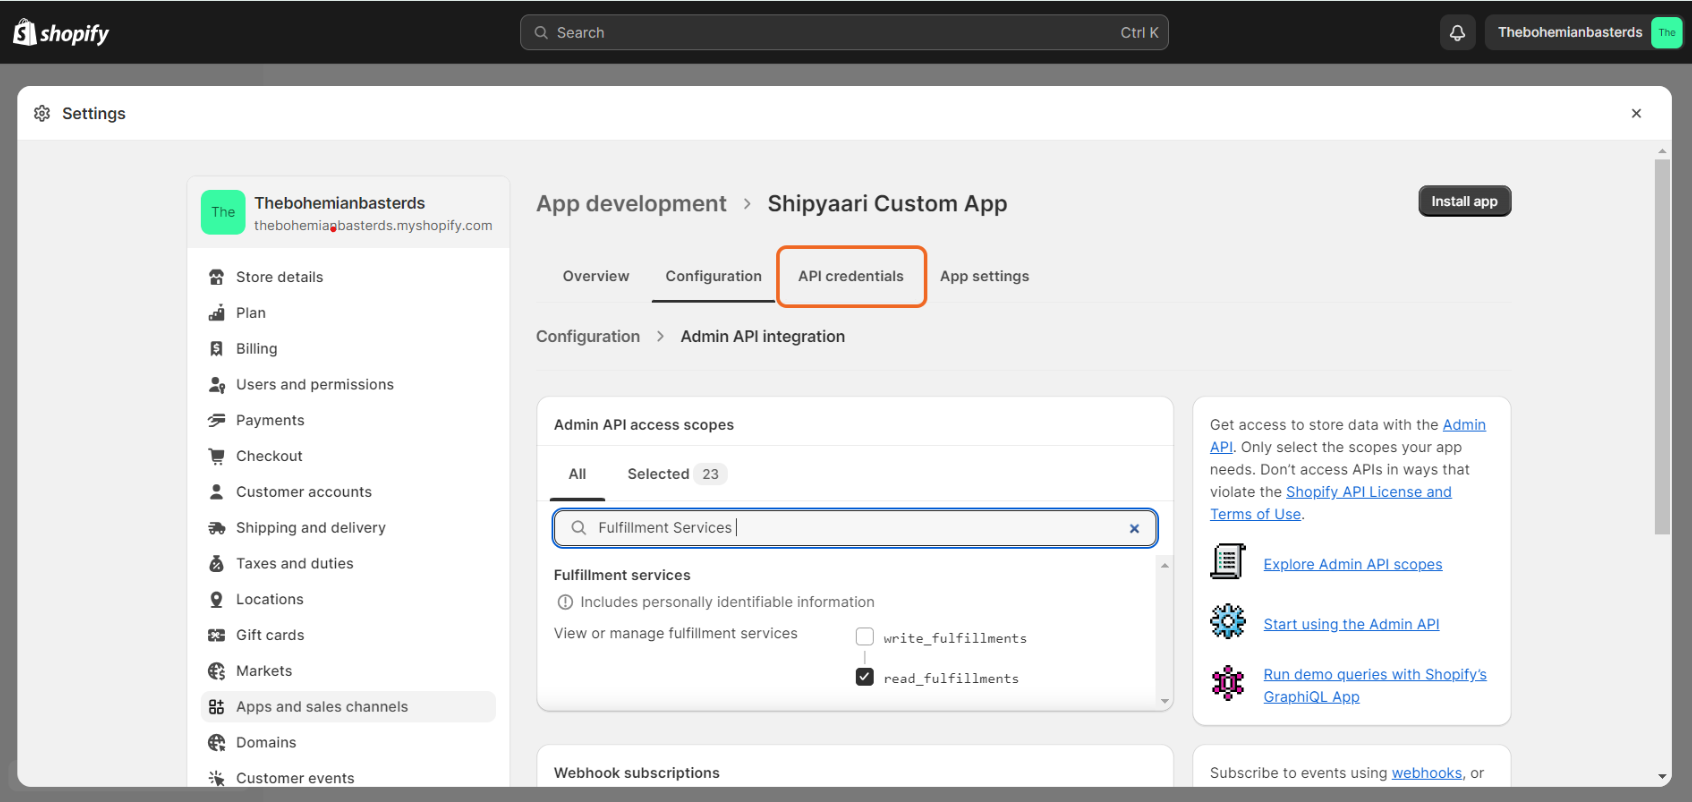Click the GraphiQL App bug icon
The image size is (1692, 802).
click(x=1228, y=683)
